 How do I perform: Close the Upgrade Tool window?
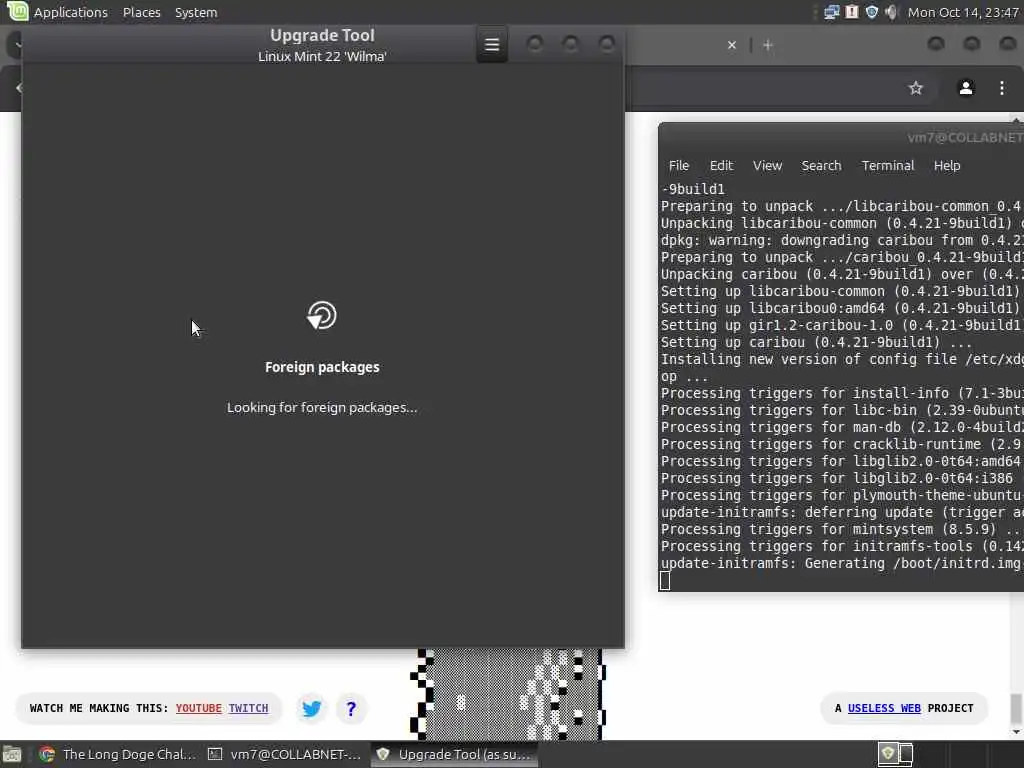click(x=607, y=44)
